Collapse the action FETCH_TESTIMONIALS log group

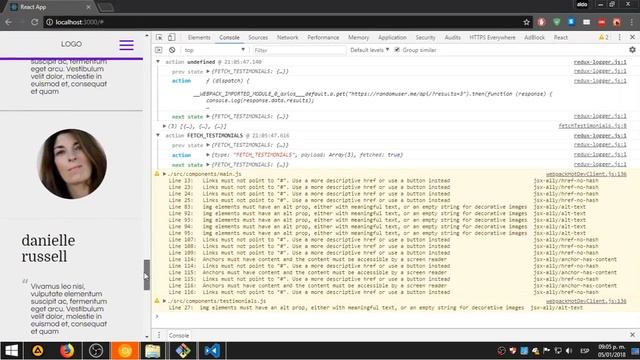click(x=158, y=135)
